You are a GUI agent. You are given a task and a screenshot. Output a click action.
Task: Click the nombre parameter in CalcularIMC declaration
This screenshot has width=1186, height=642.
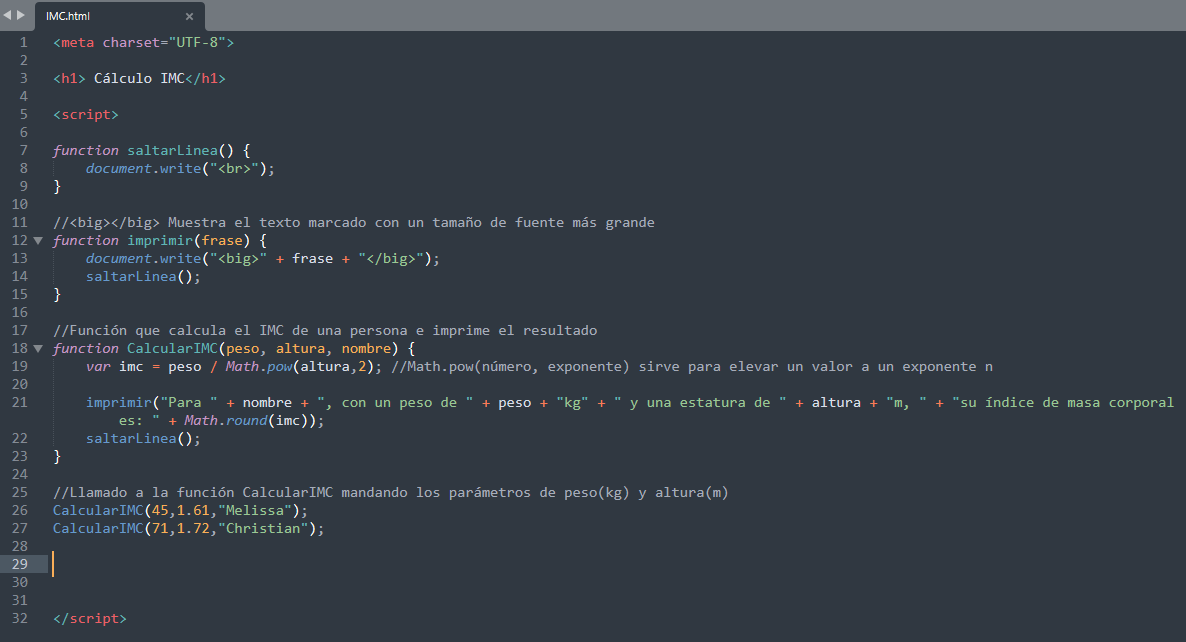366,349
